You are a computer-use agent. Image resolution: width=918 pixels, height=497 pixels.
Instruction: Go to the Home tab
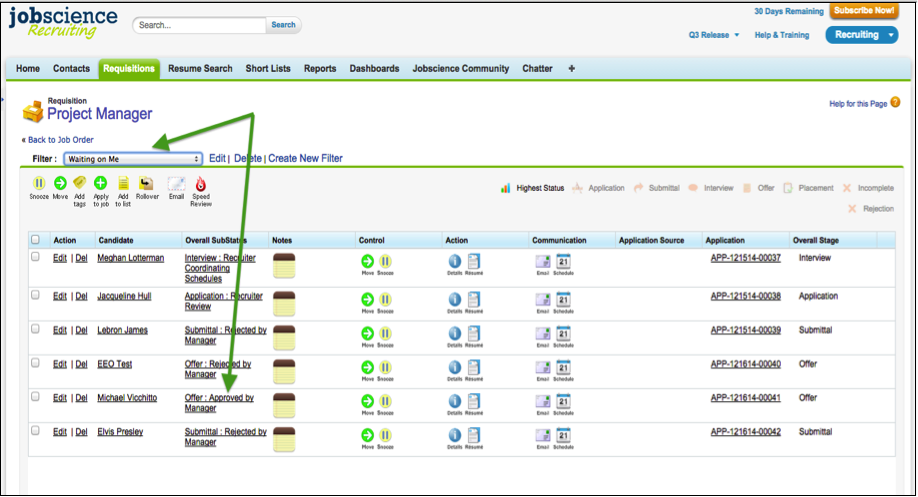[28, 68]
